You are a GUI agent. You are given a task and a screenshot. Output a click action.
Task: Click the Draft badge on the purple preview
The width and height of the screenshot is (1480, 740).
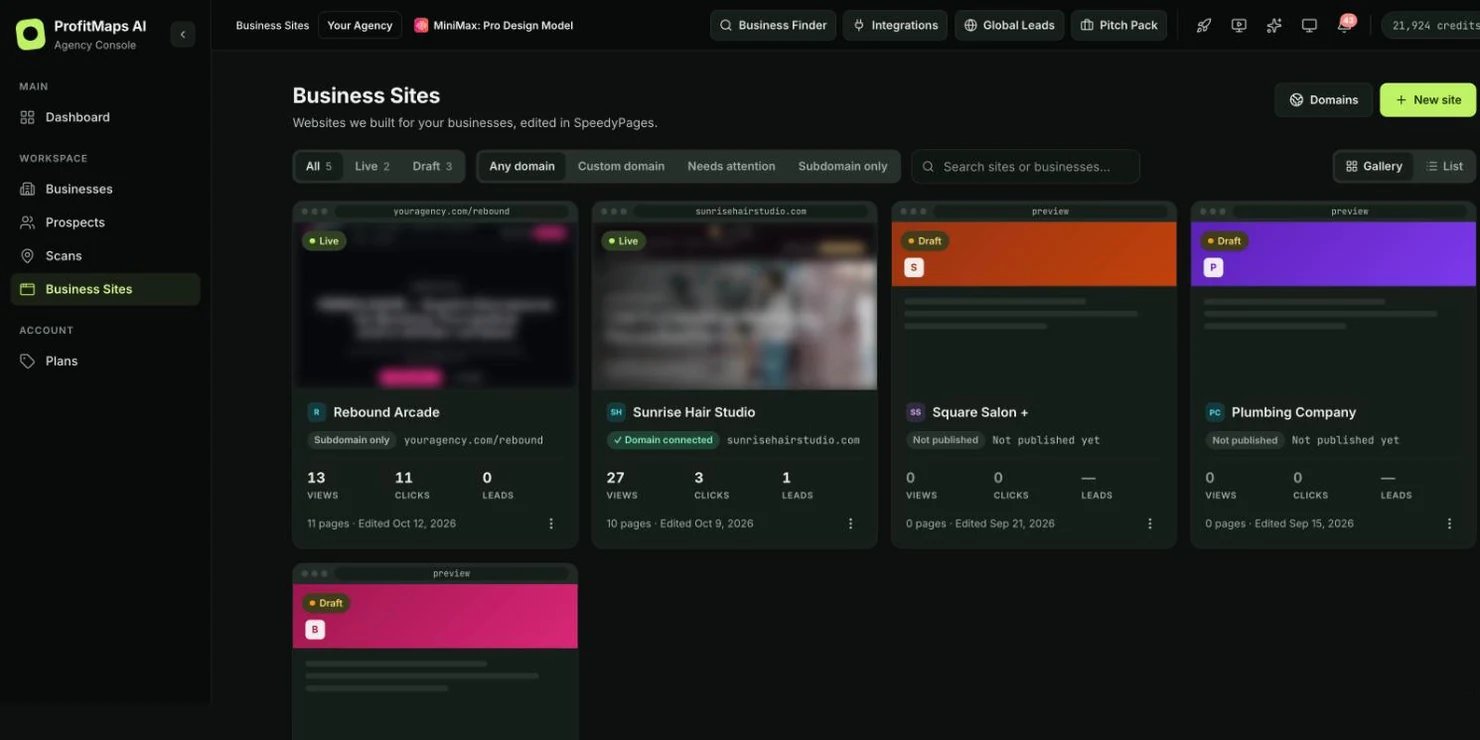click(1225, 241)
